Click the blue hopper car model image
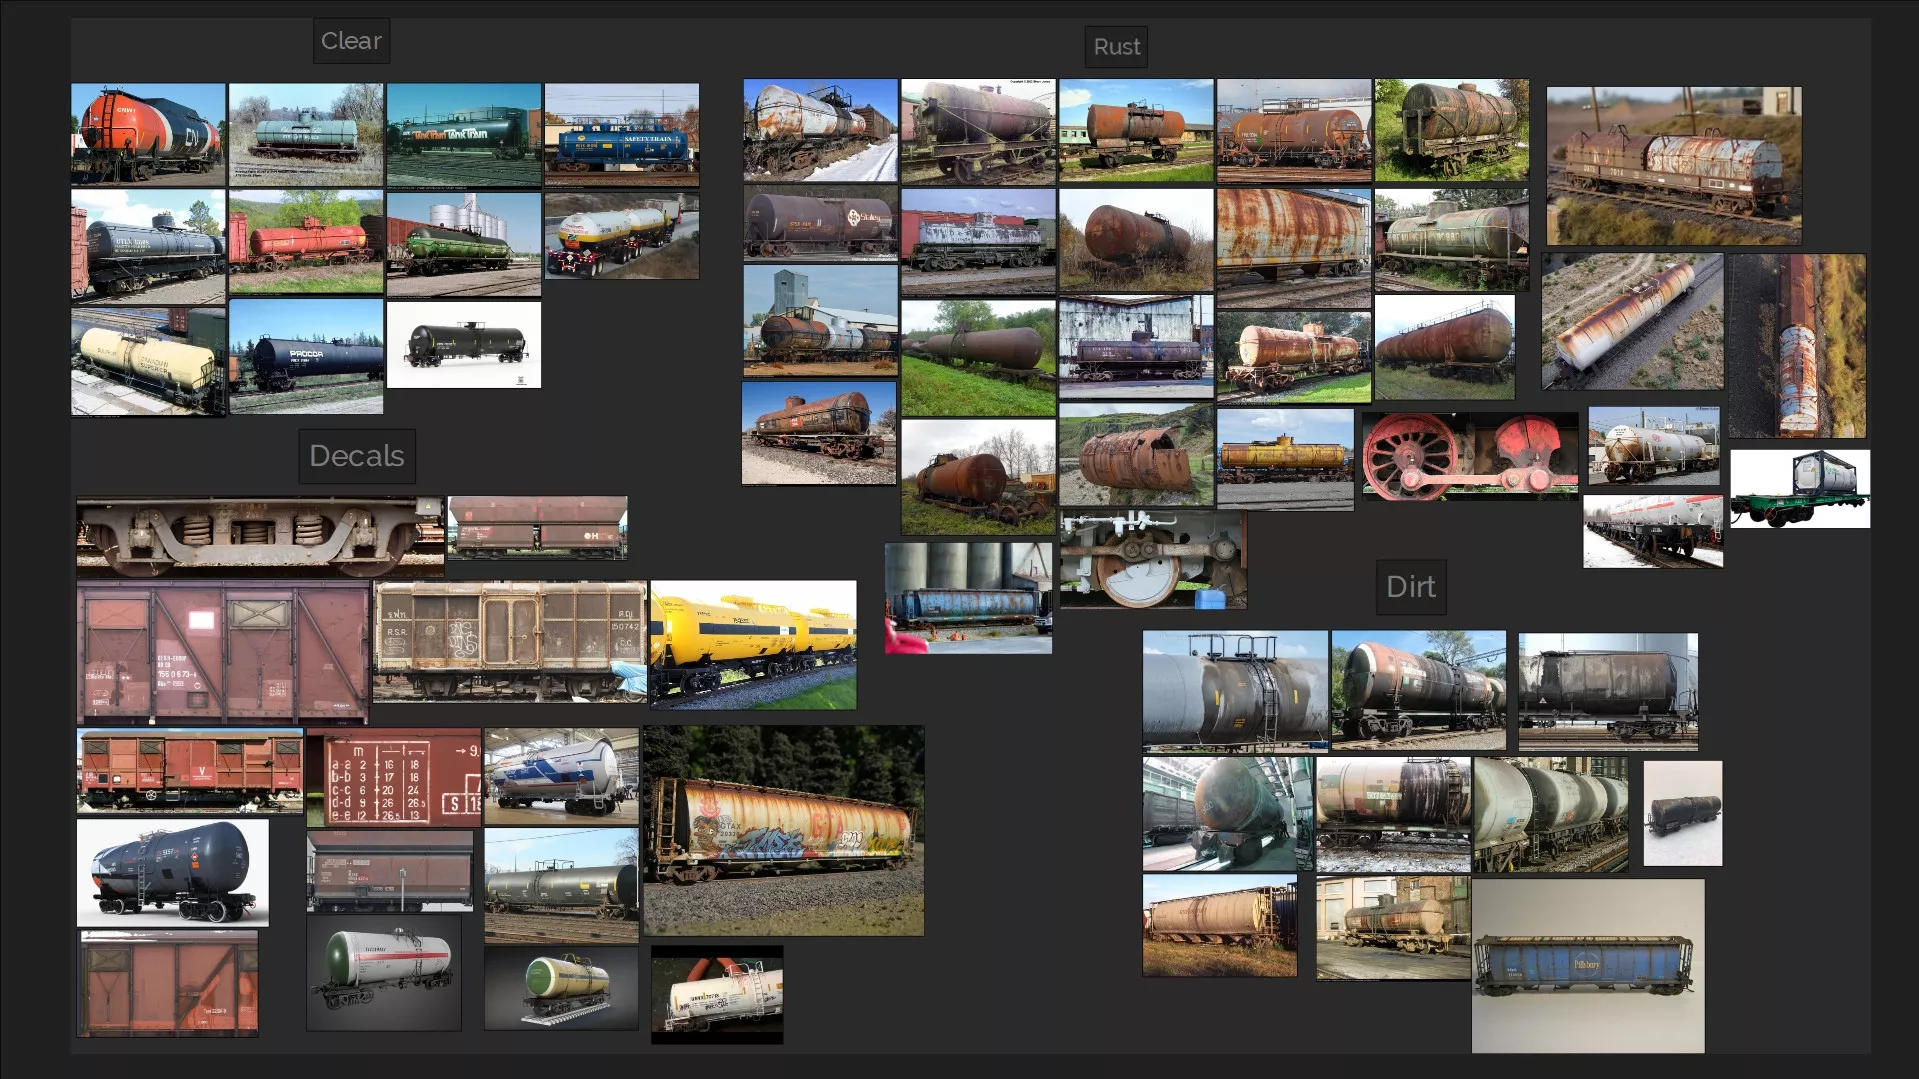This screenshot has width=1919, height=1079. pos(1587,966)
